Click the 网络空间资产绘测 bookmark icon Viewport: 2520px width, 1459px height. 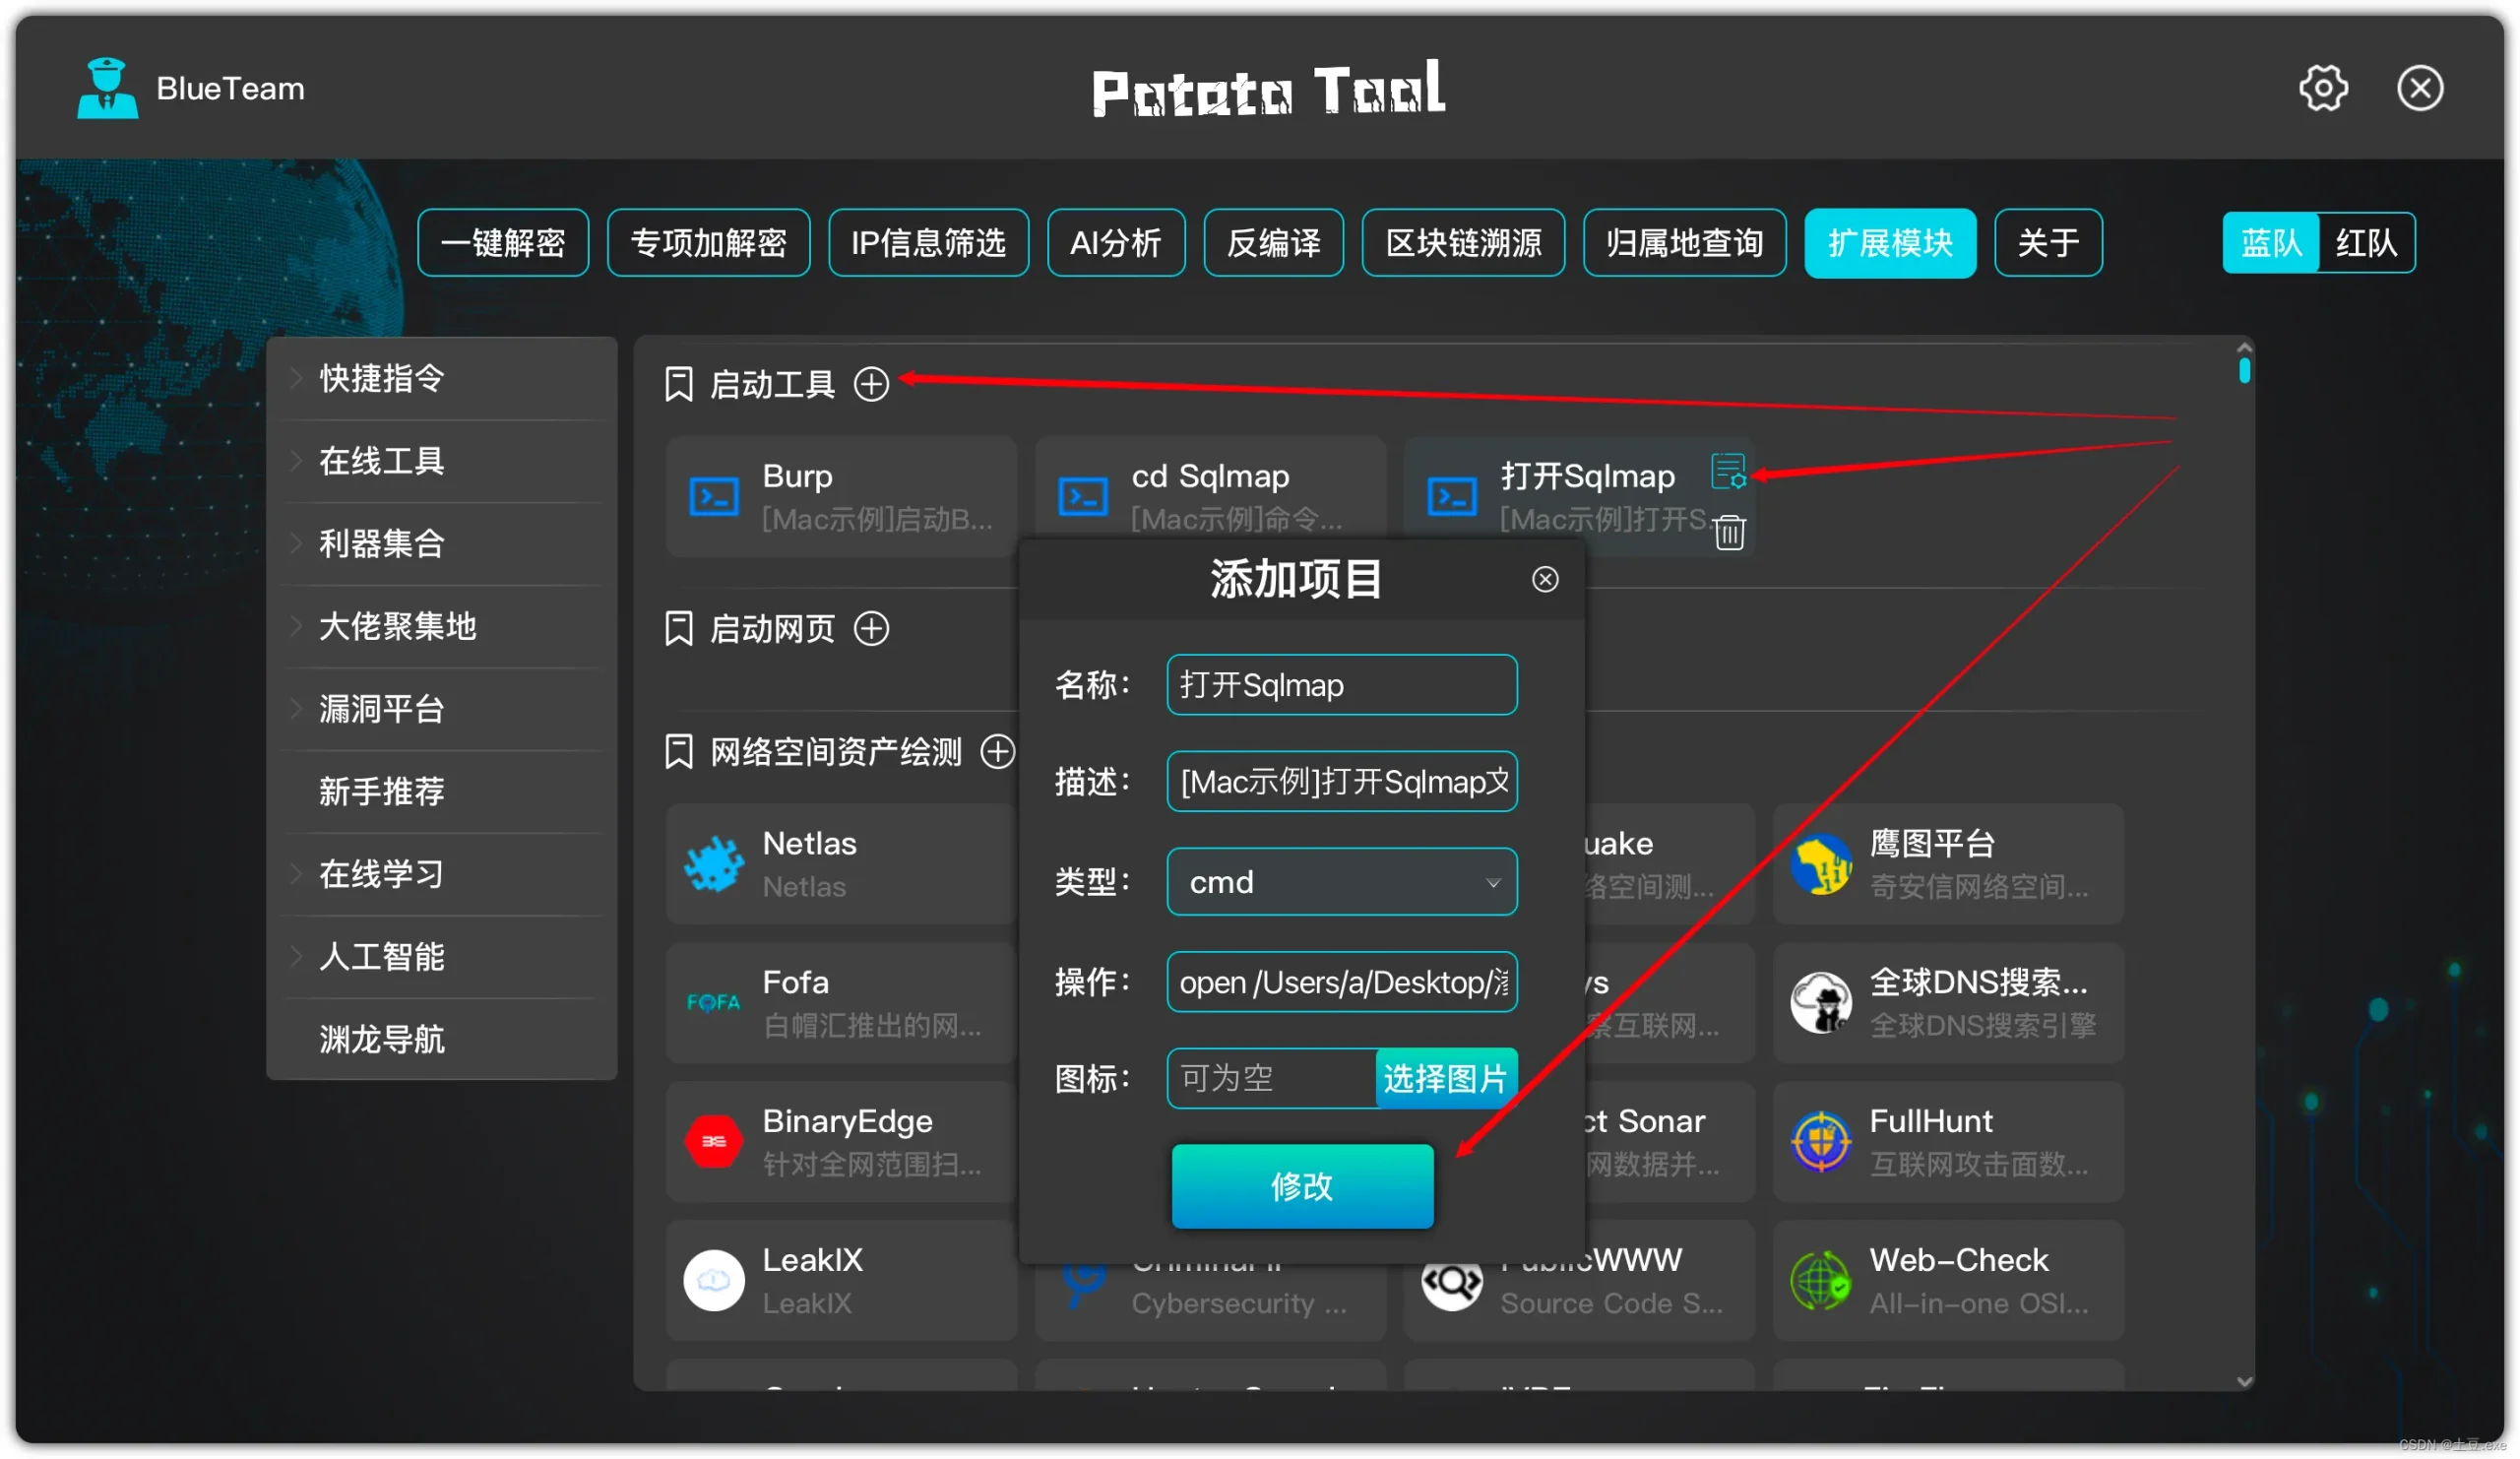[x=679, y=751]
